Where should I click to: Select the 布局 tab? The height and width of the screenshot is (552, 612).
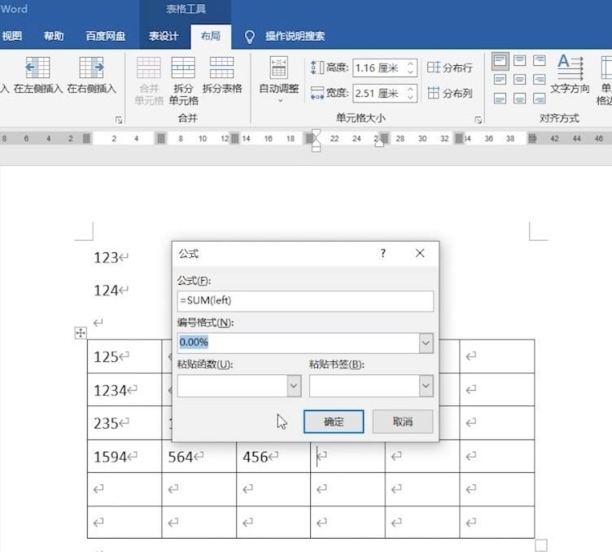point(211,36)
